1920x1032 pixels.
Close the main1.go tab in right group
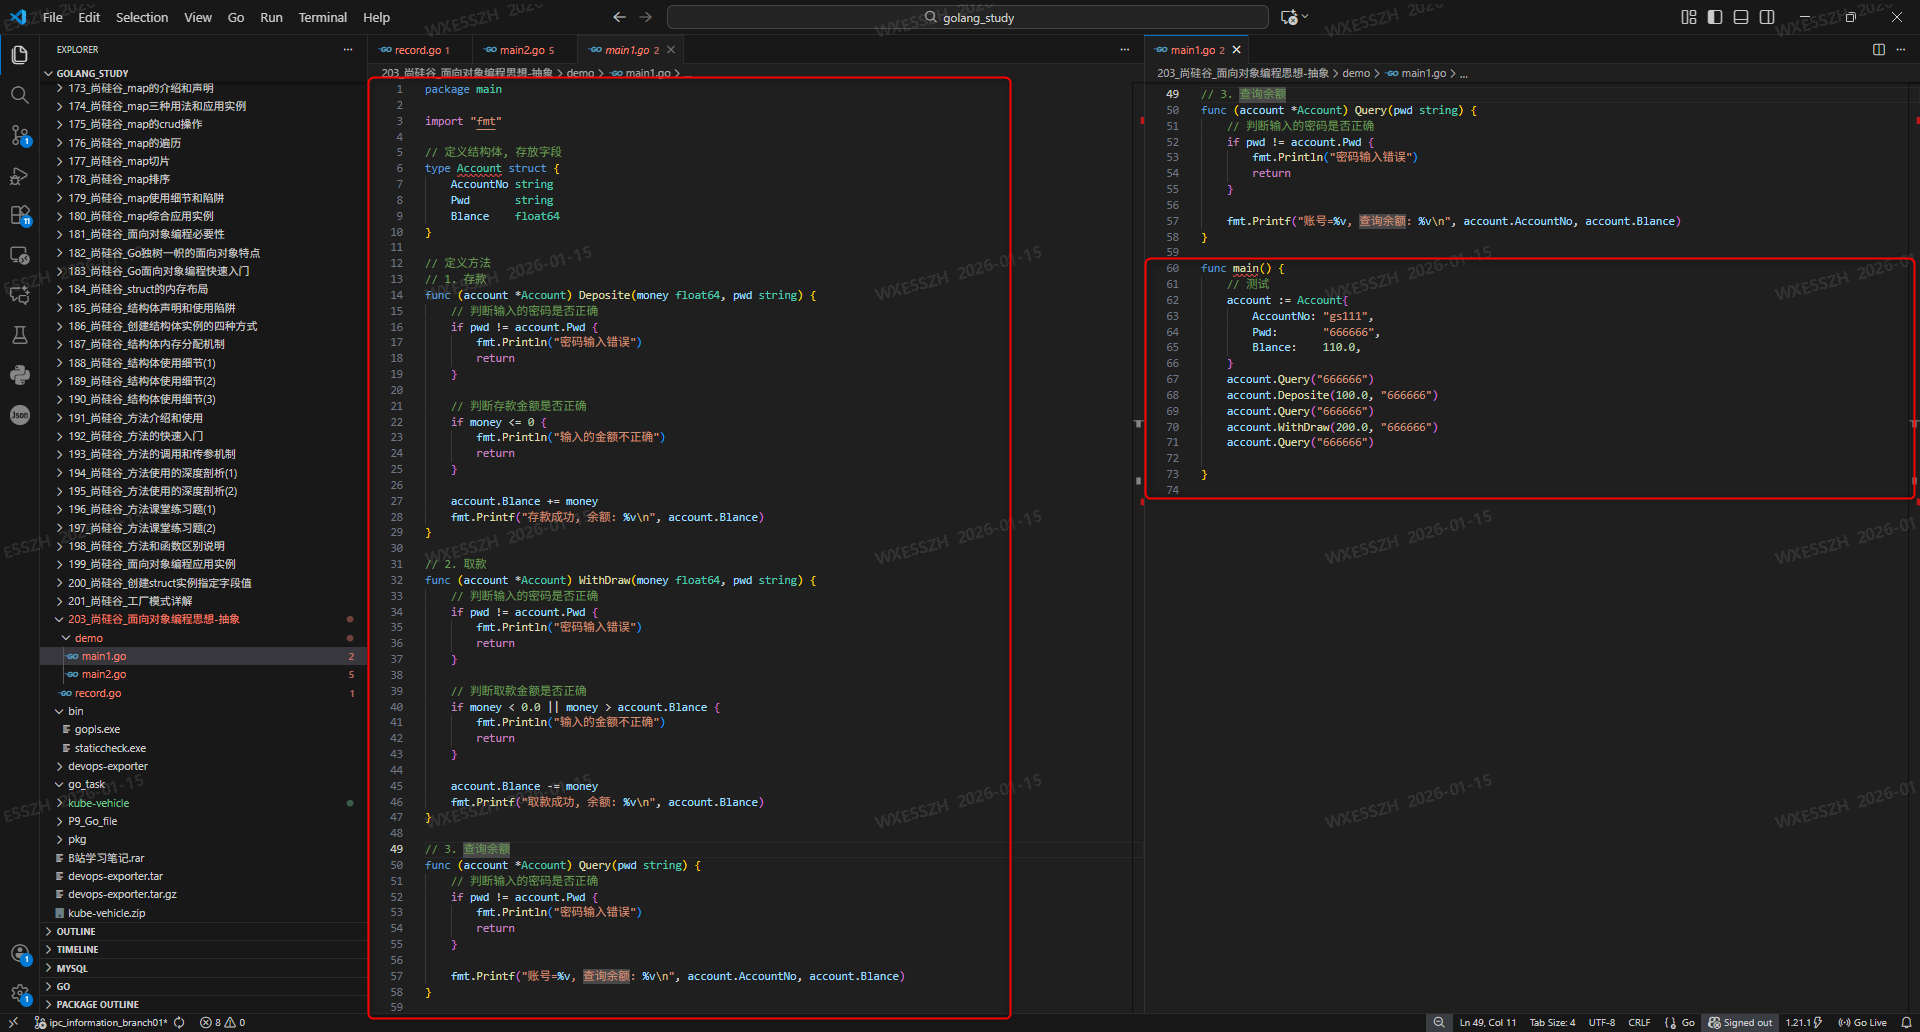click(1236, 50)
